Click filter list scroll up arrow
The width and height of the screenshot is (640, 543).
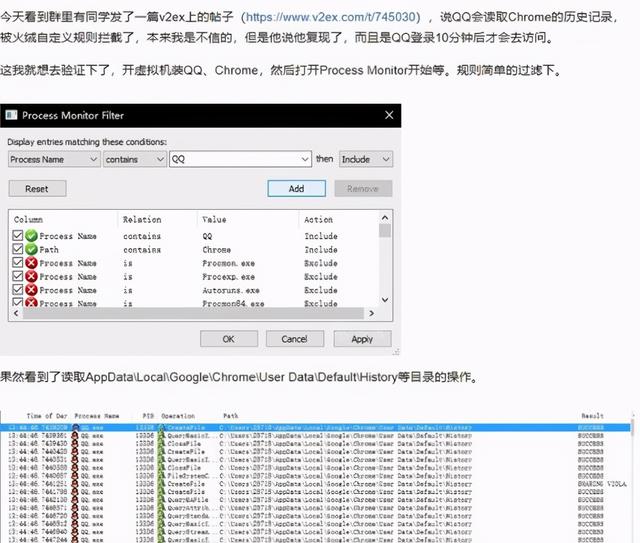pos(384,218)
